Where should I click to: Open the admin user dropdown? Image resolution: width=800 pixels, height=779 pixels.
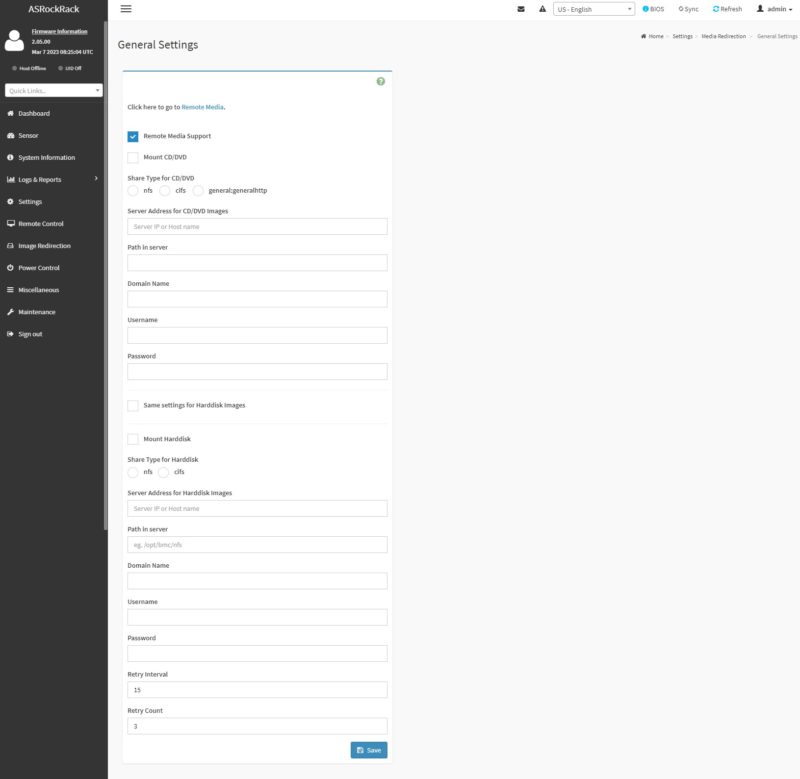(x=774, y=9)
